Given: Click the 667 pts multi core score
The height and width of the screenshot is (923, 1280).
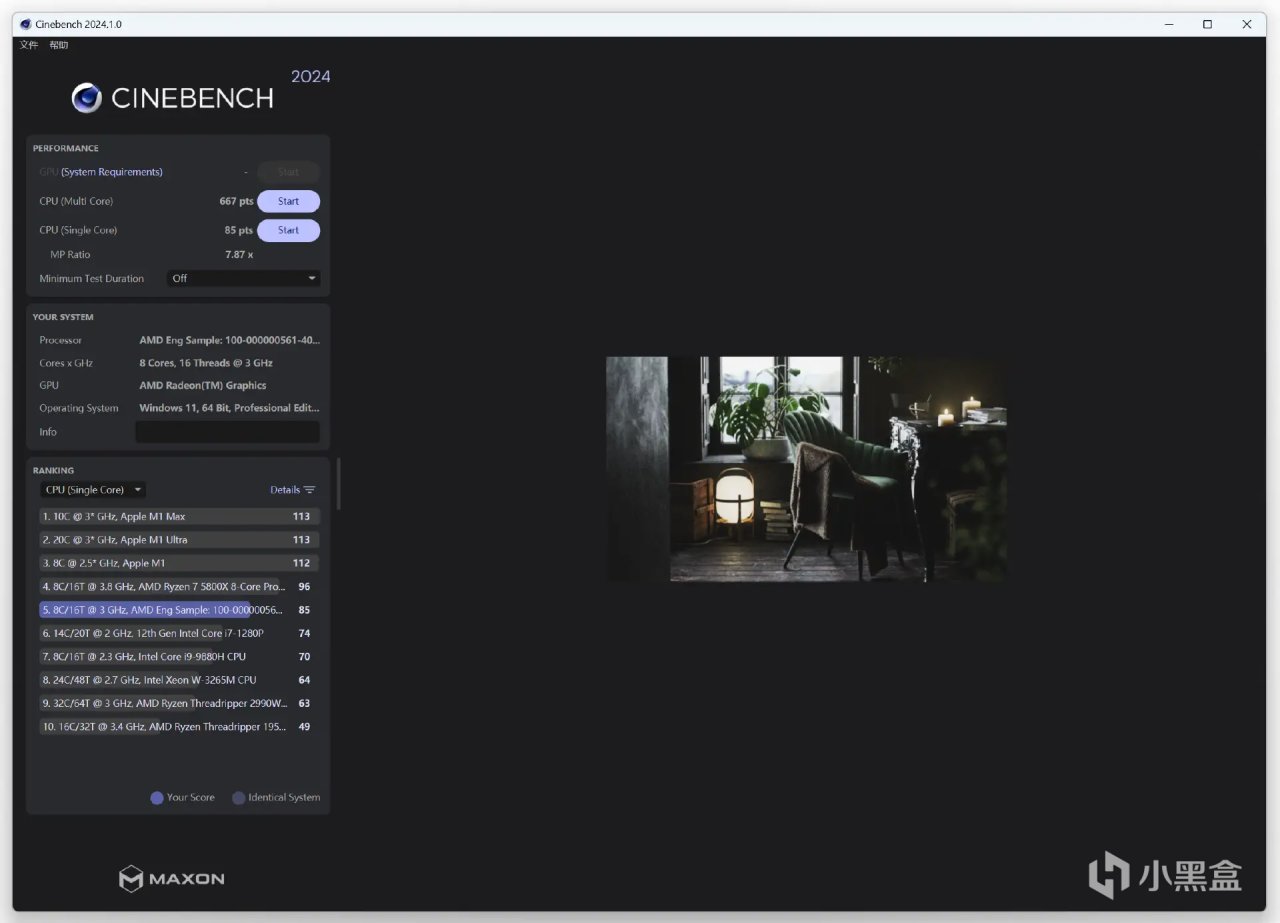Looking at the screenshot, I should [x=236, y=201].
